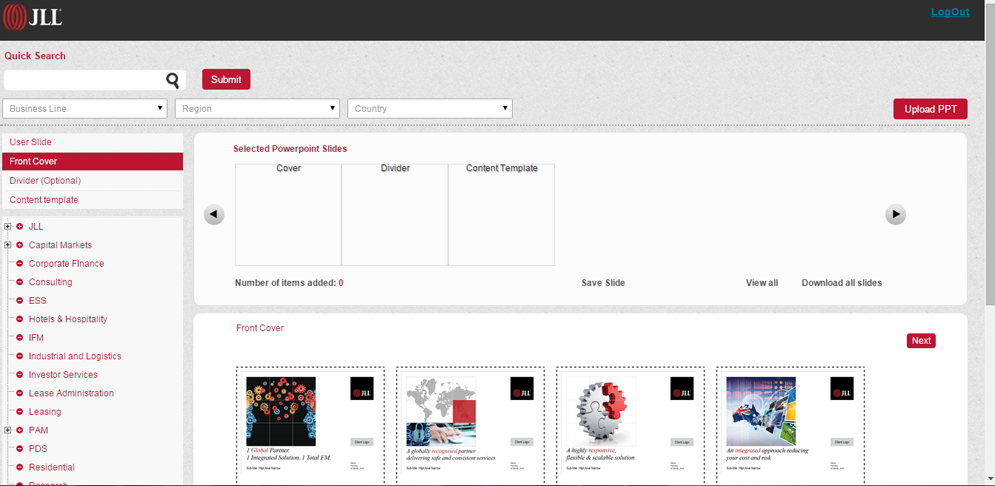This screenshot has width=995, height=486.
Task: Select the User Slide menu item
Action: 93,142
